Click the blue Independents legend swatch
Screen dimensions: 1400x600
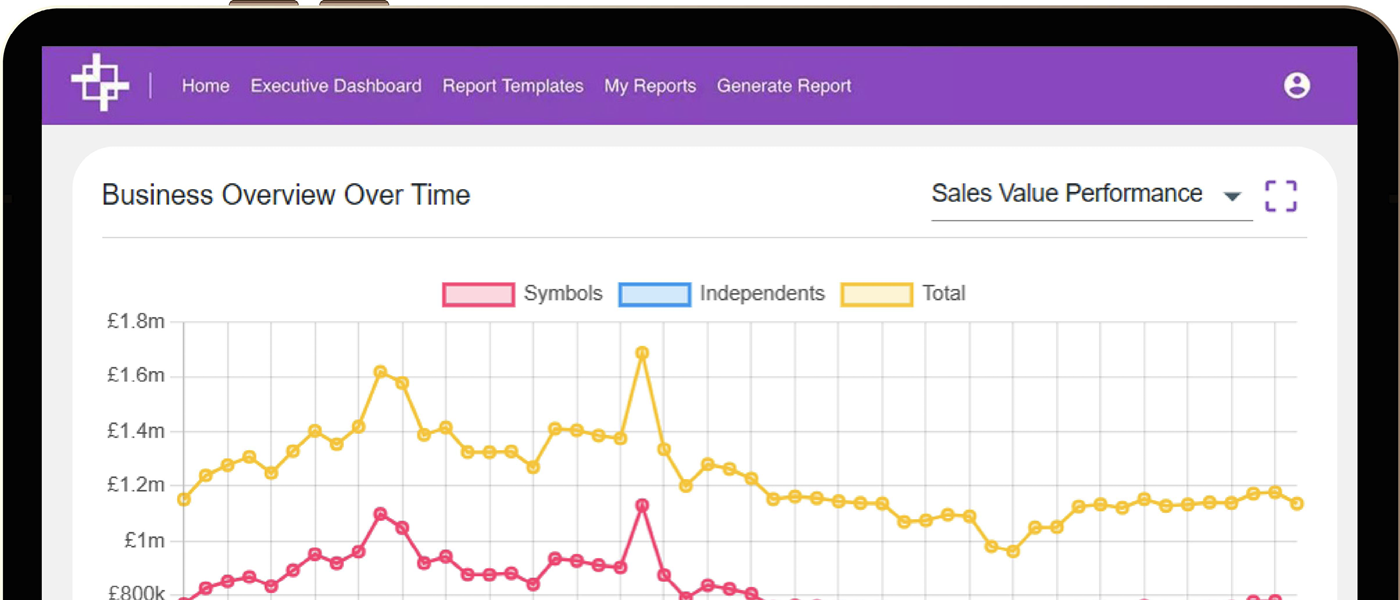(x=654, y=295)
